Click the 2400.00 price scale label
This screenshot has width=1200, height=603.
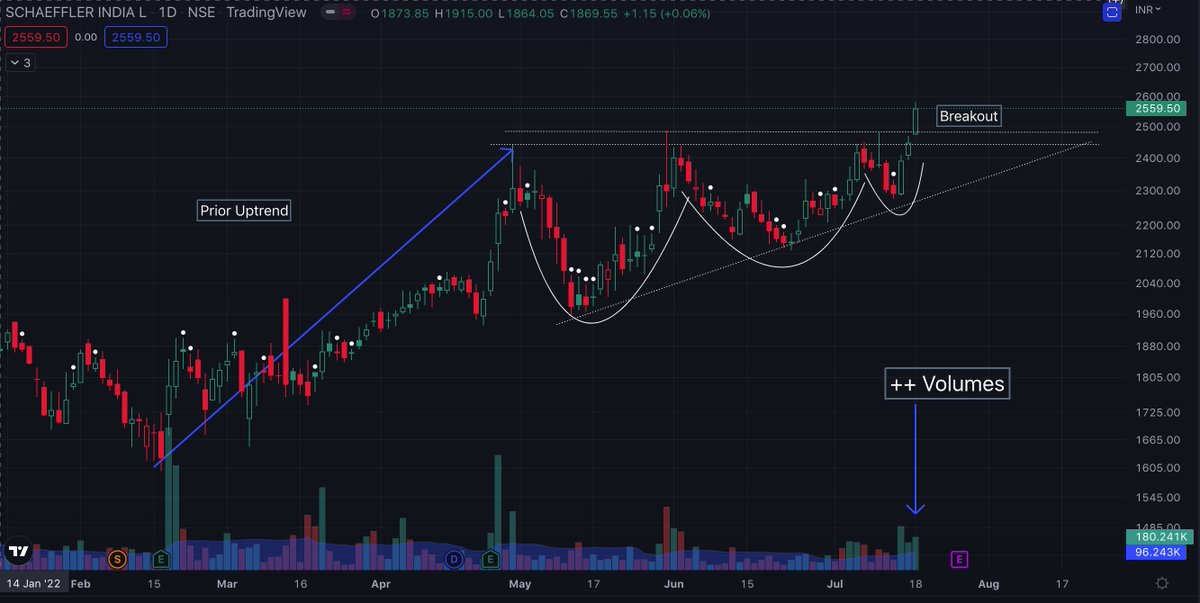tap(1158, 158)
